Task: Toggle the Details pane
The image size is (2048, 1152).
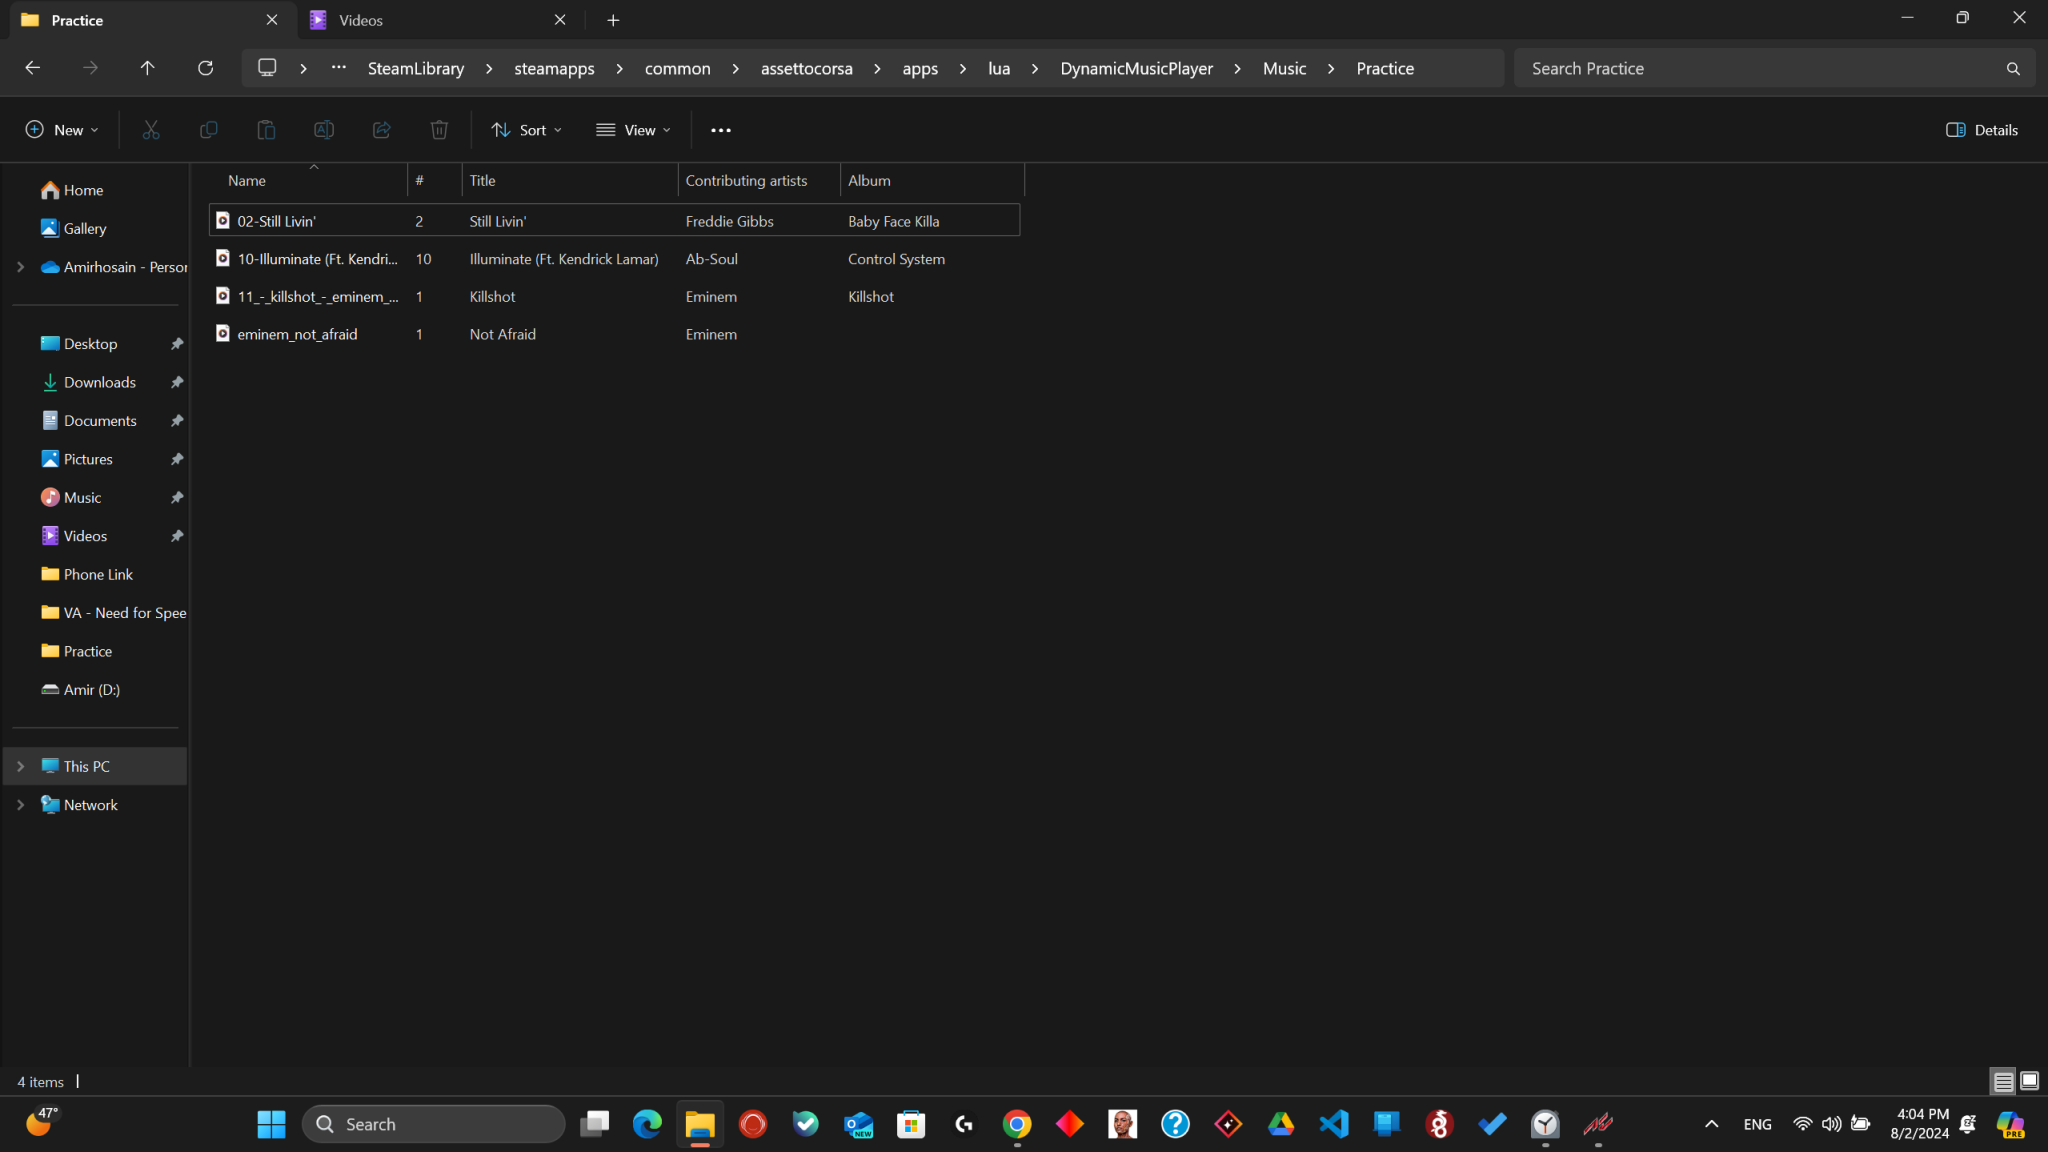Action: pyautogui.click(x=1982, y=130)
